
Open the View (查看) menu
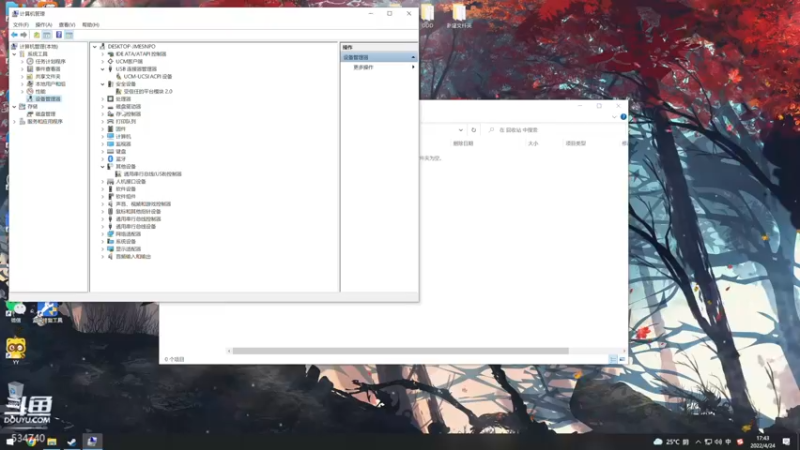point(67,24)
